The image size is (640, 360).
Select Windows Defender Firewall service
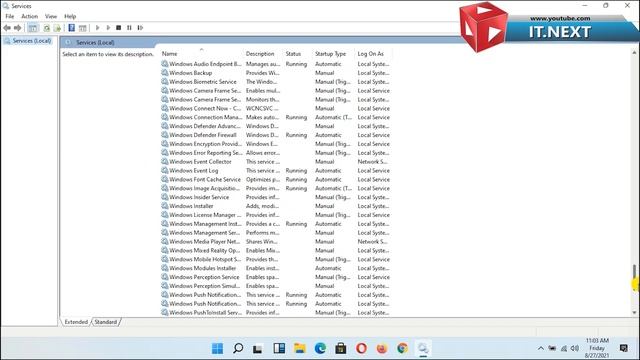276,135
